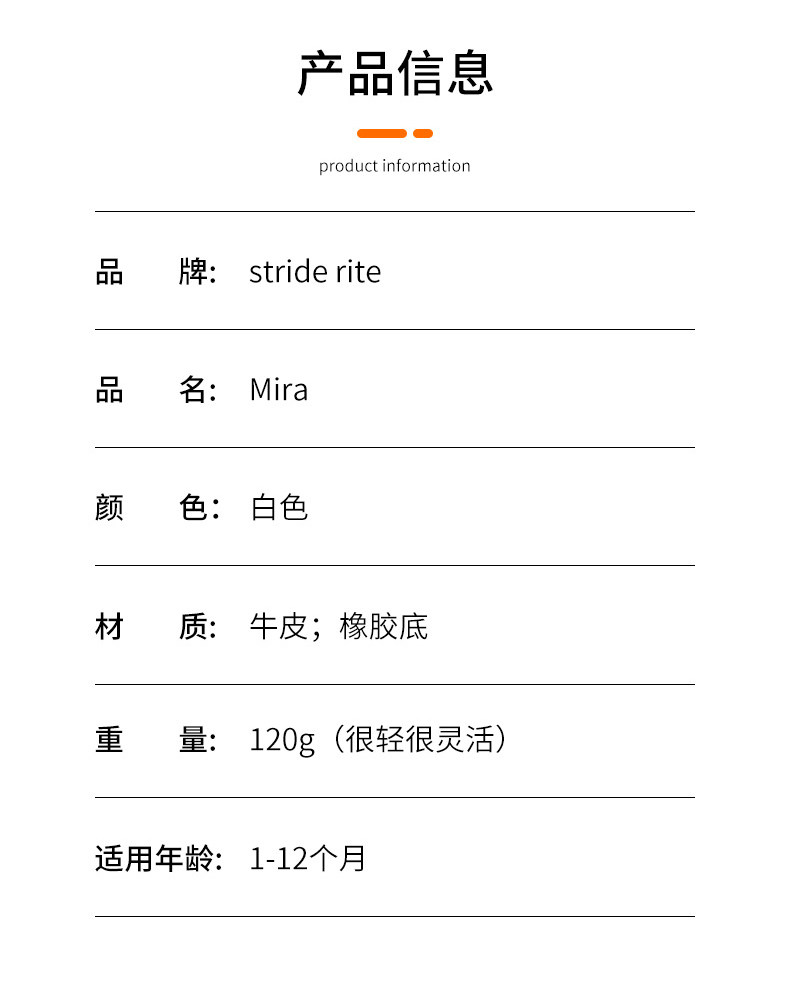Click the 品名 label

click(x=155, y=390)
